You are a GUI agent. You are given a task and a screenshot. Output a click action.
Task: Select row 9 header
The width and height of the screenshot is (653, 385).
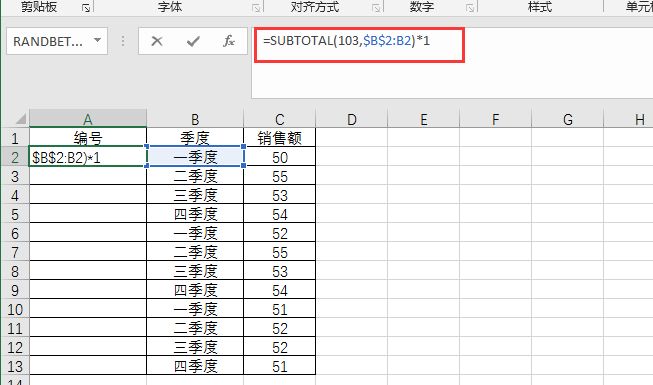pos(15,290)
